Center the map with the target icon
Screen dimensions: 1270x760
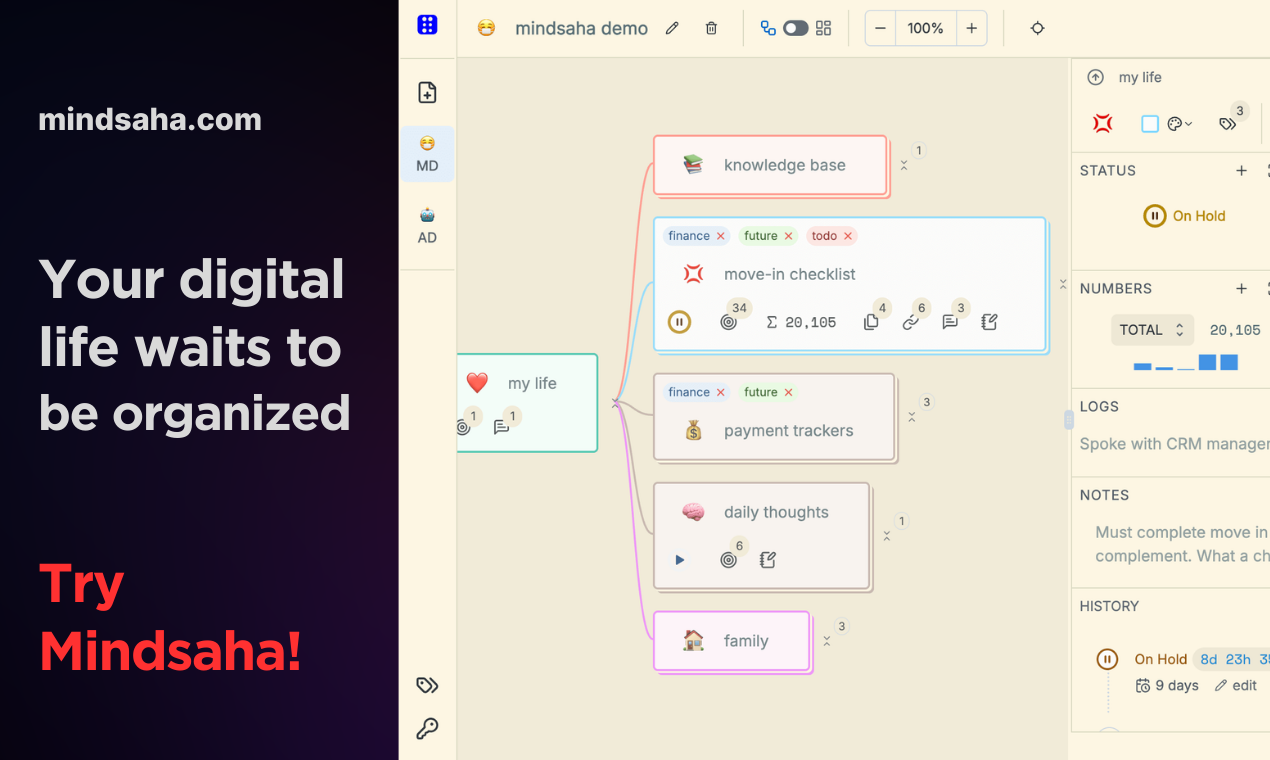[x=1037, y=28]
